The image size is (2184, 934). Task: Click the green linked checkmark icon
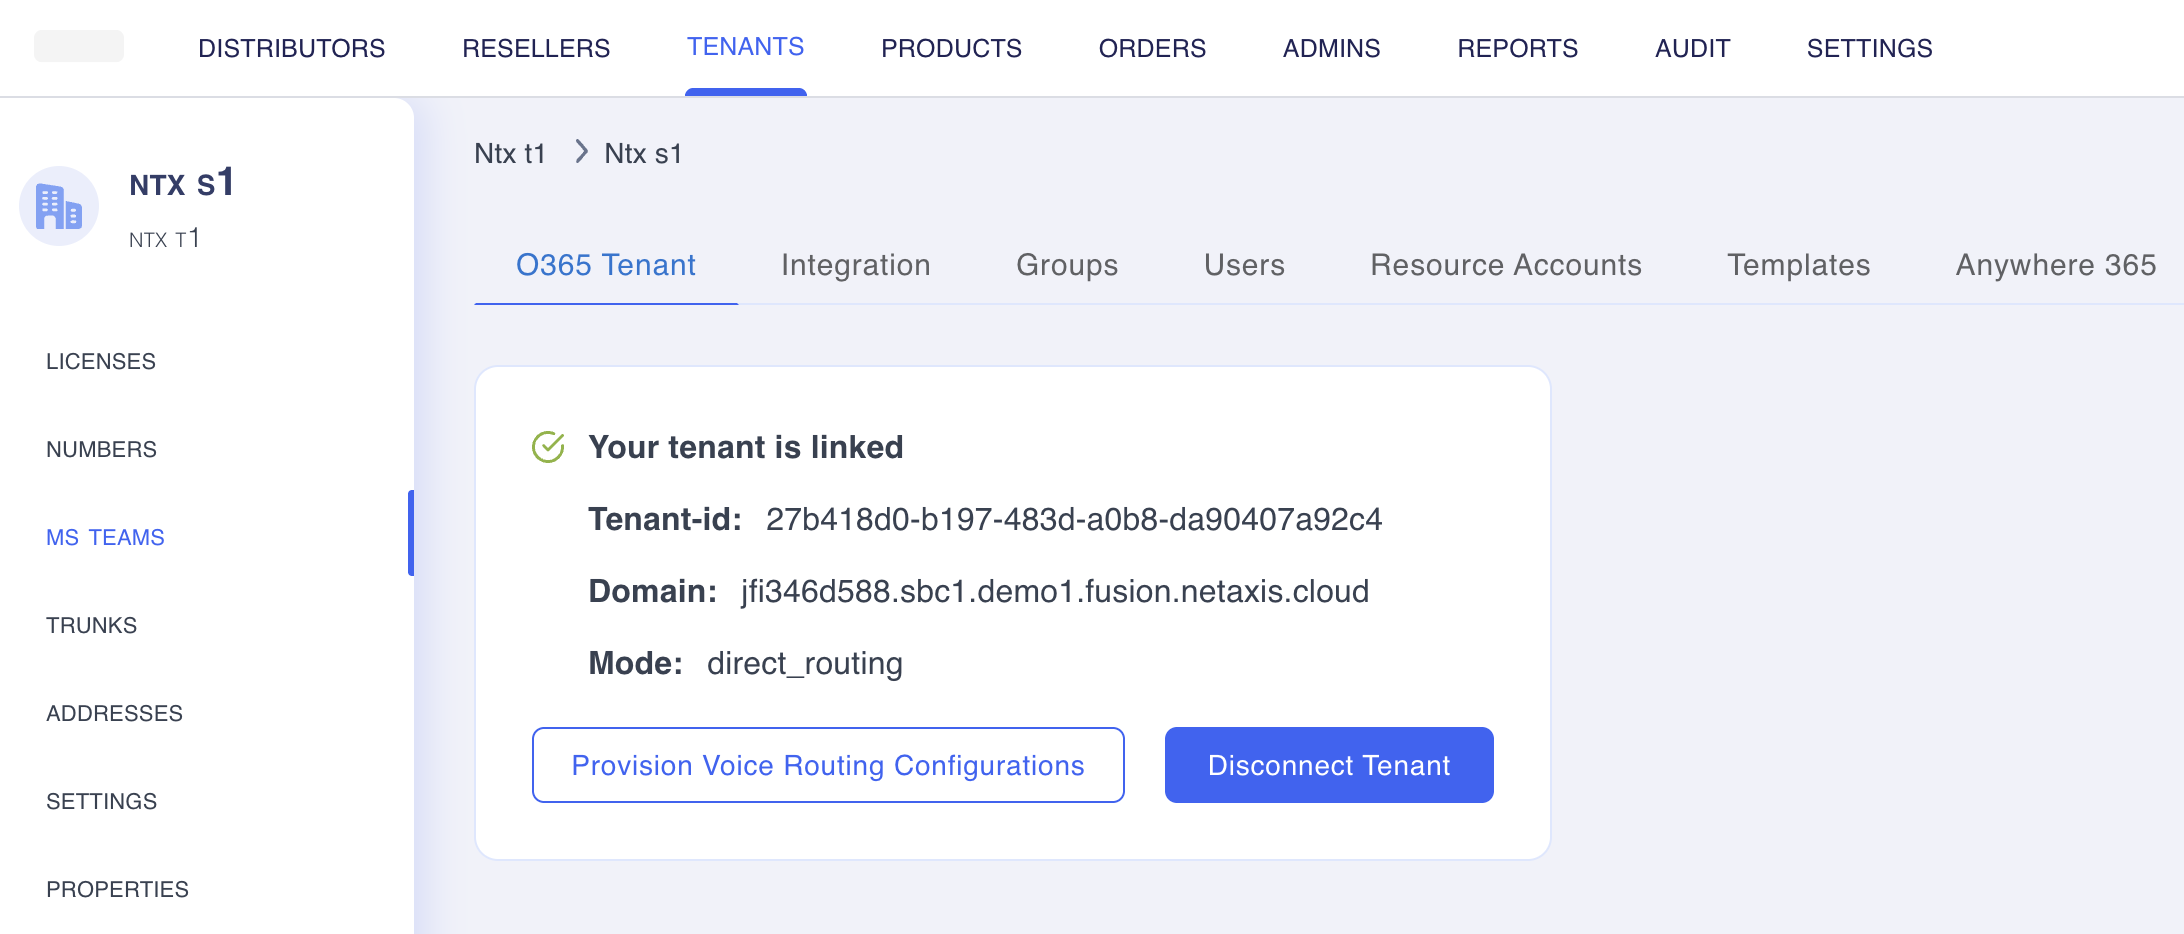(x=548, y=447)
